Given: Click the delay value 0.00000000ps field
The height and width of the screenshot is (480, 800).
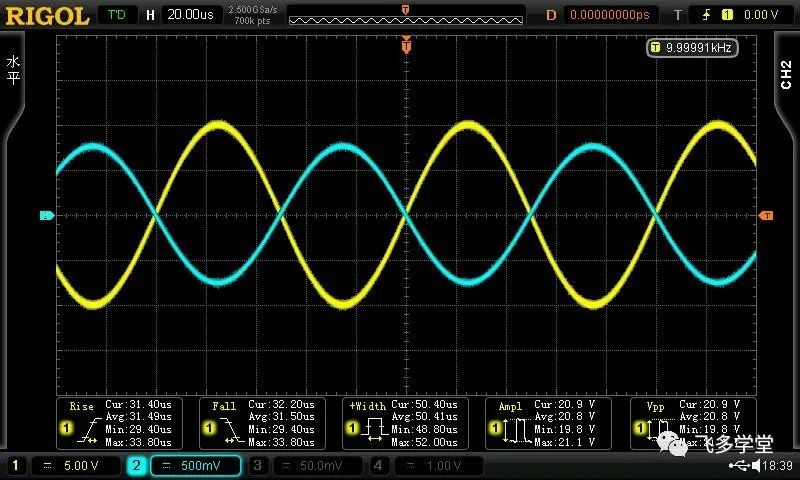Looking at the screenshot, I should [x=608, y=15].
